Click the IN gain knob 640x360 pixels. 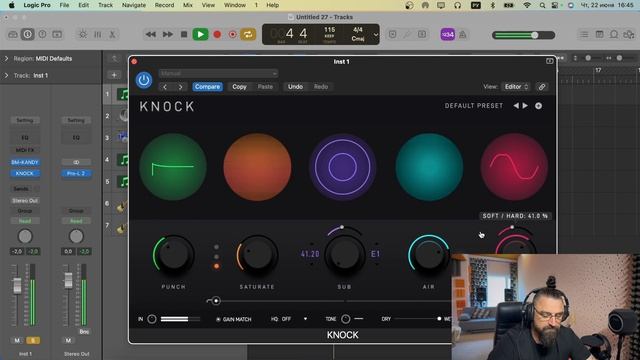152,319
